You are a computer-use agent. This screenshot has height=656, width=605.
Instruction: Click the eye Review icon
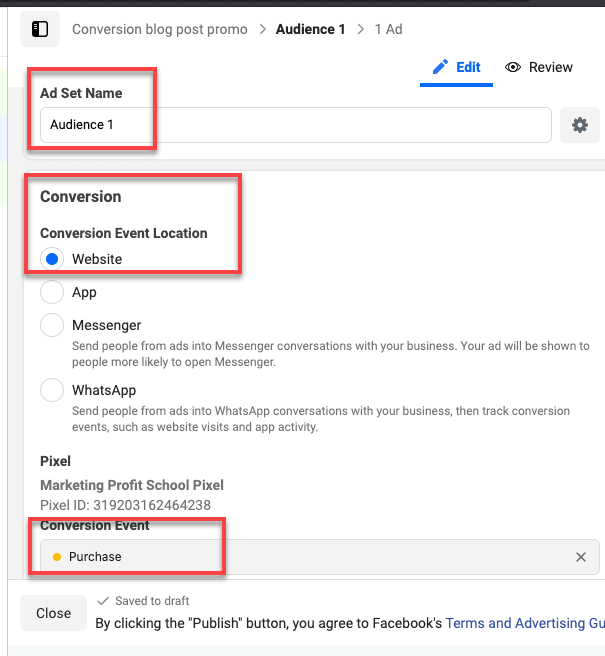[x=514, y=67]
